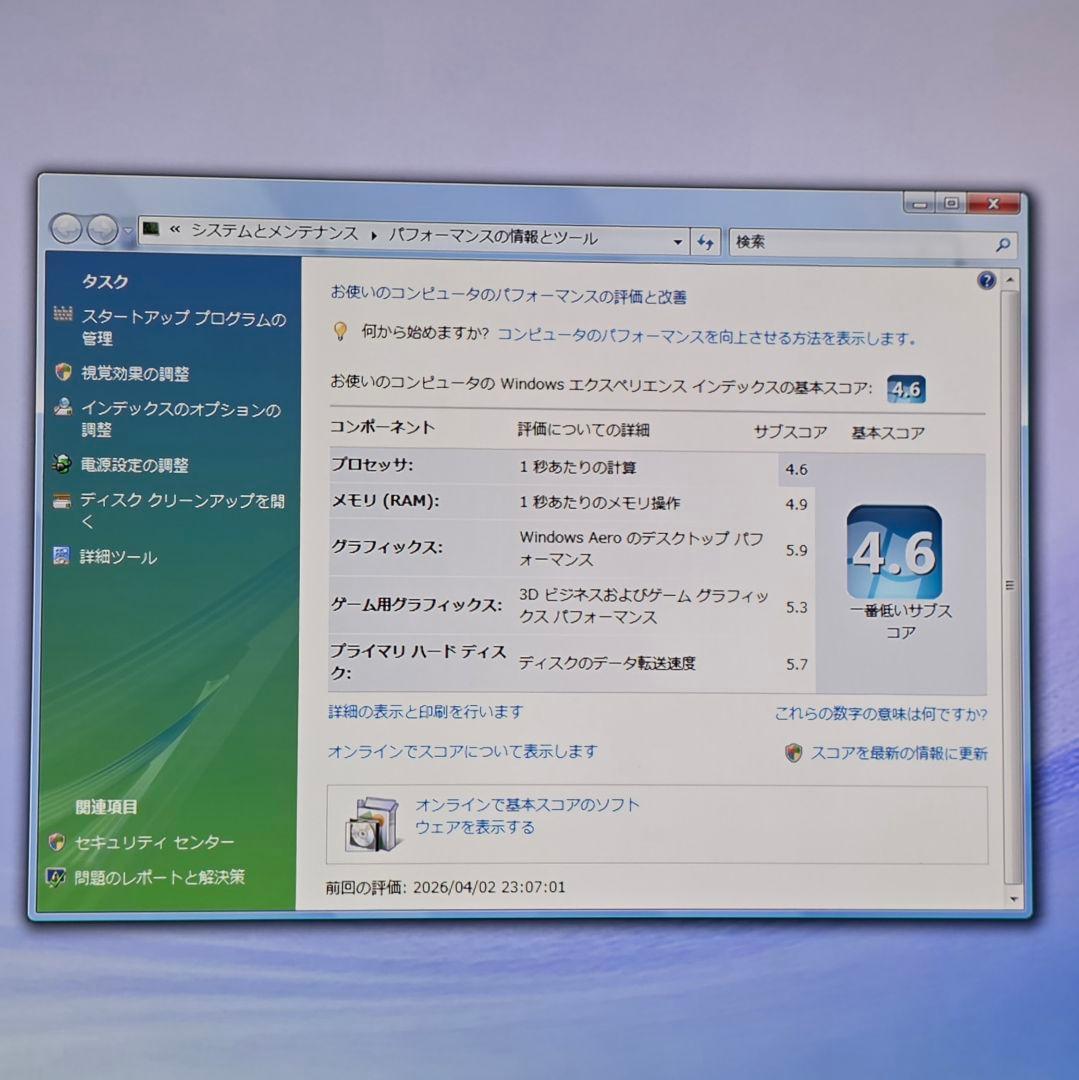Click the refresh button beside address bar

coord(705,242)
